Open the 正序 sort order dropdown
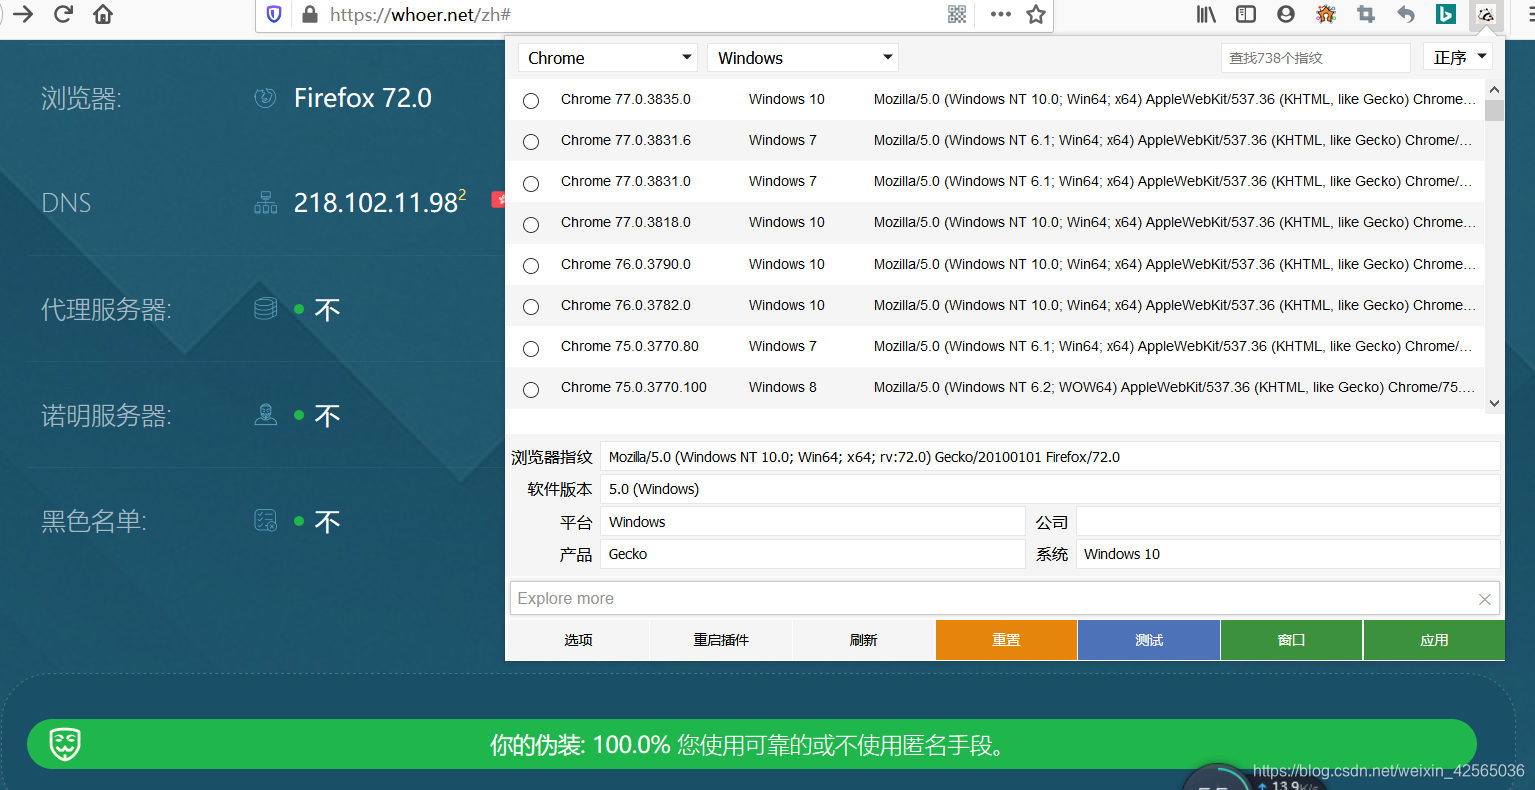 pyautogui.click(x=1457, y=58)
